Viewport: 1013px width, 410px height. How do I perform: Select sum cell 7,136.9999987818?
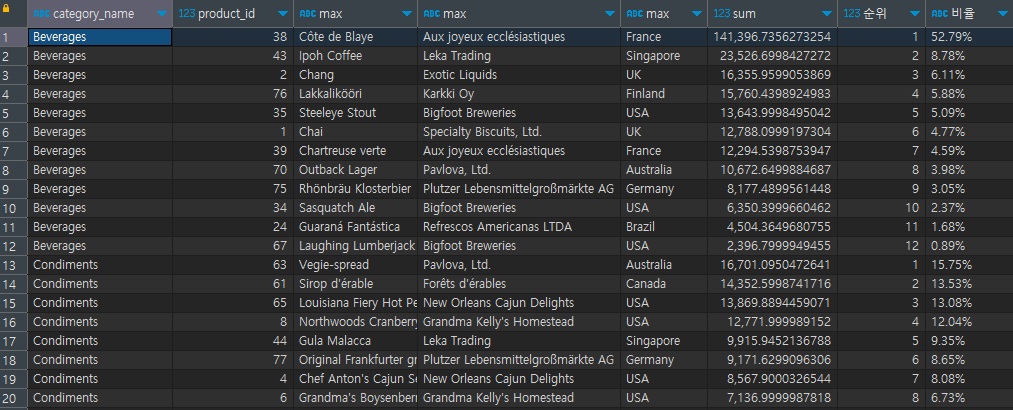click(x=773, y=398)
